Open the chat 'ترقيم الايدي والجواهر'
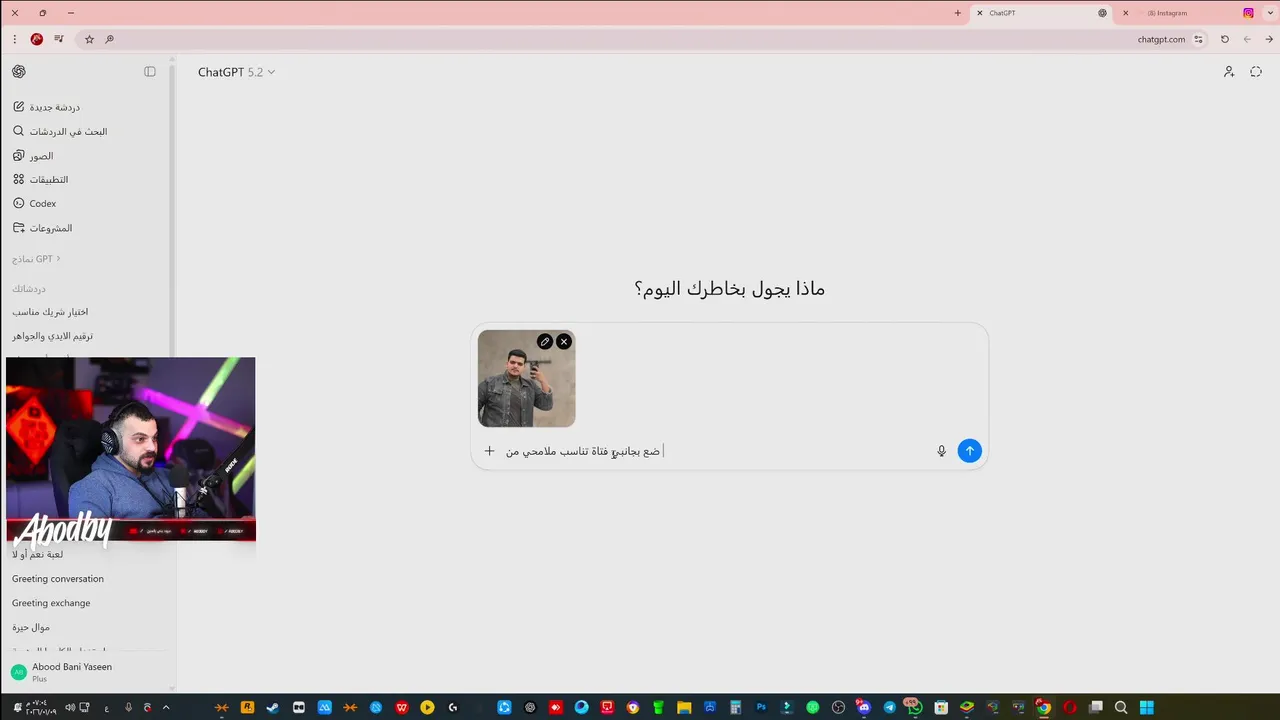This screenshot has height=720, width=1280. 53,336
